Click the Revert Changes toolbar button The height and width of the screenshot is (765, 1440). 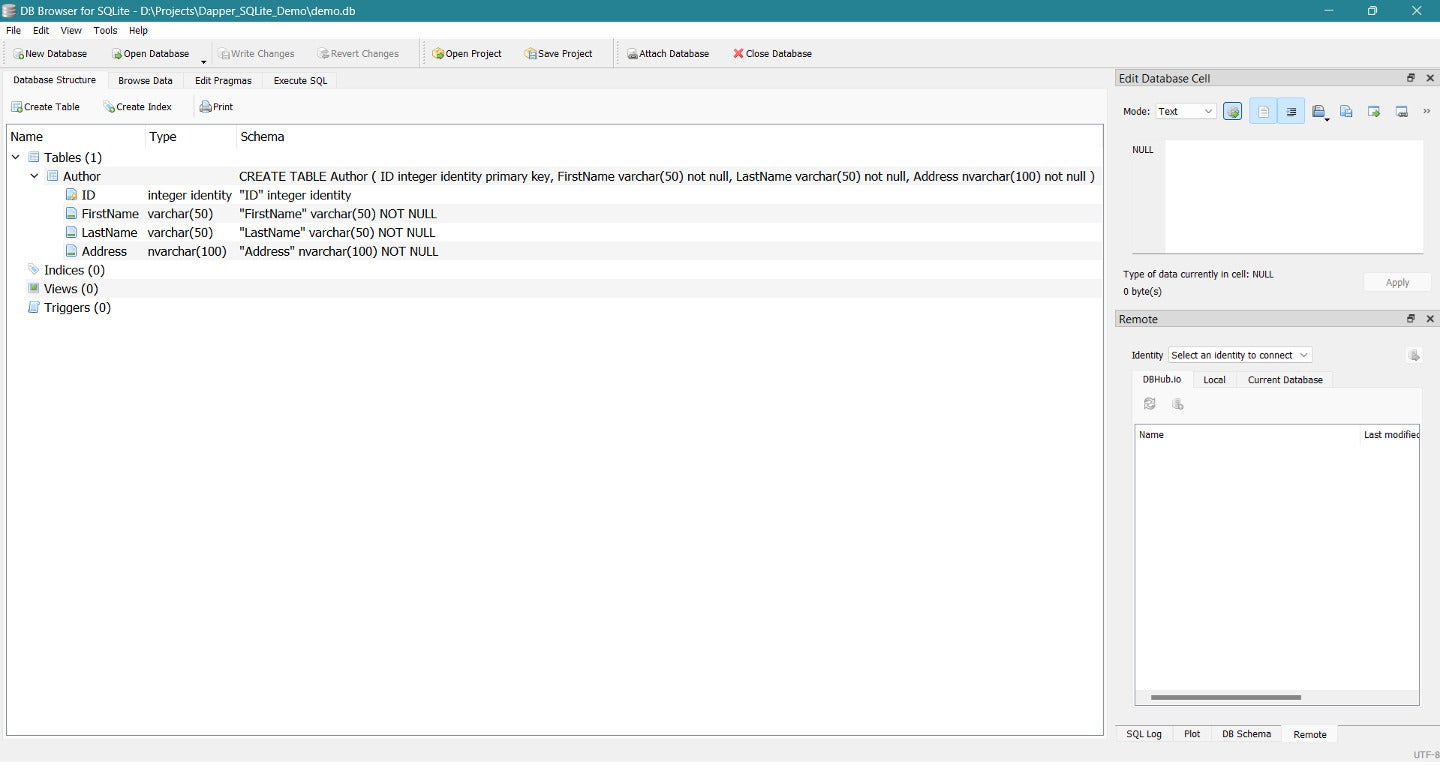pyautogui.click(x=358, y=54)
